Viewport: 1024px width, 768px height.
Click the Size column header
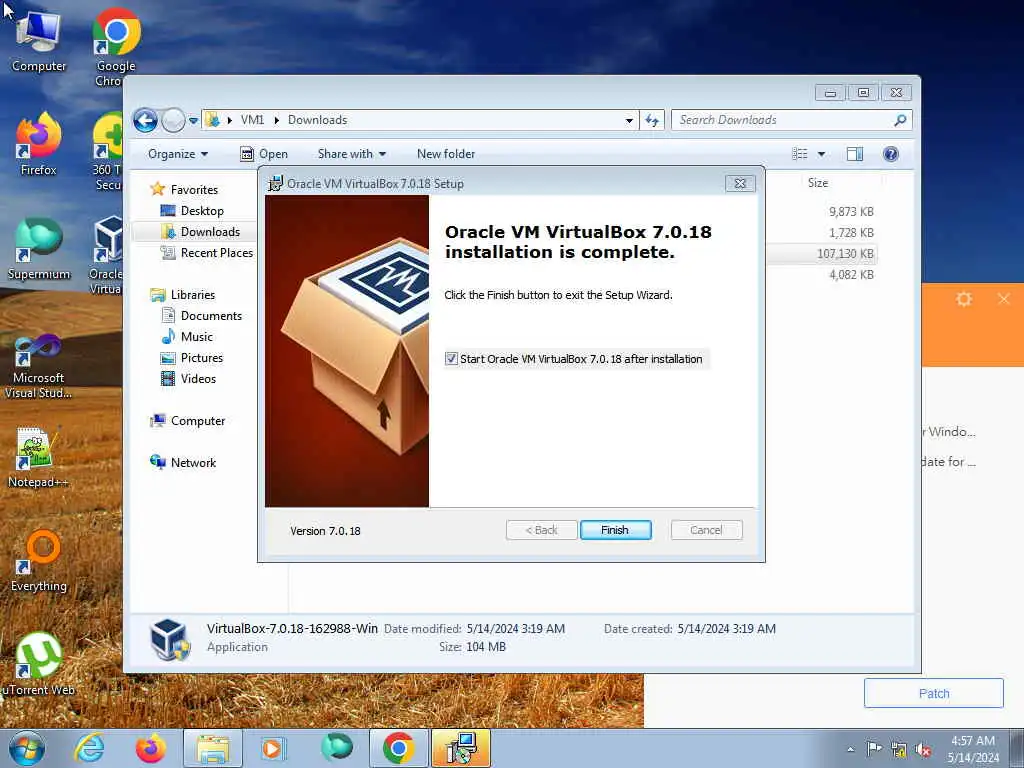[818, 184]
